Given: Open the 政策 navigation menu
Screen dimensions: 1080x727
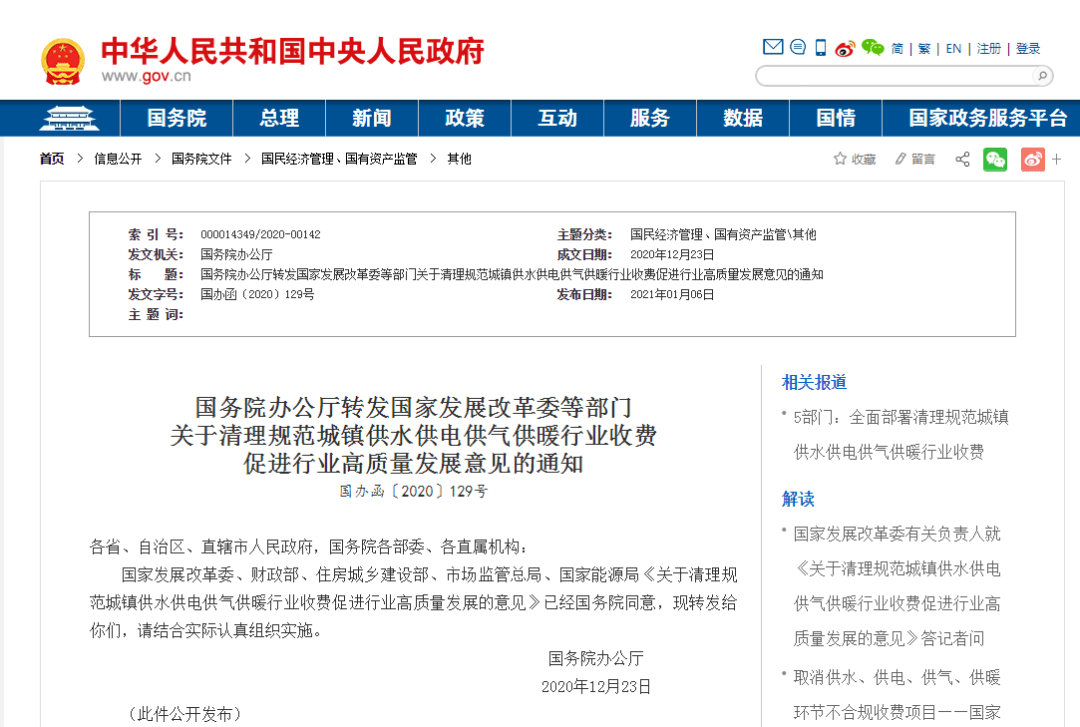Looking at the screenshot, I should pos(464,118).
